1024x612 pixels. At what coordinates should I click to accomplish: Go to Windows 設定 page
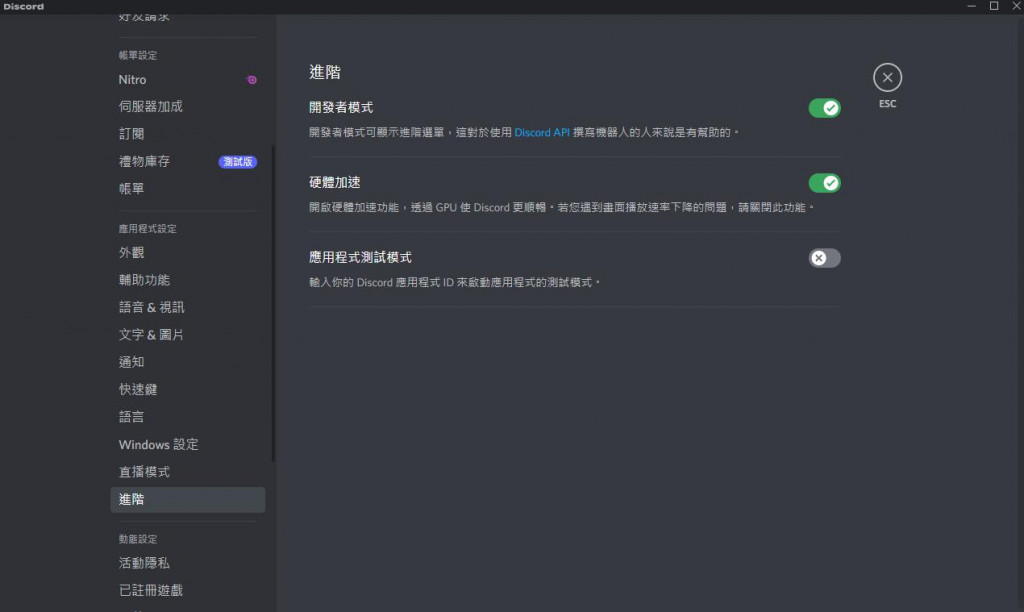pyautogui.click(x=187, y=445)
